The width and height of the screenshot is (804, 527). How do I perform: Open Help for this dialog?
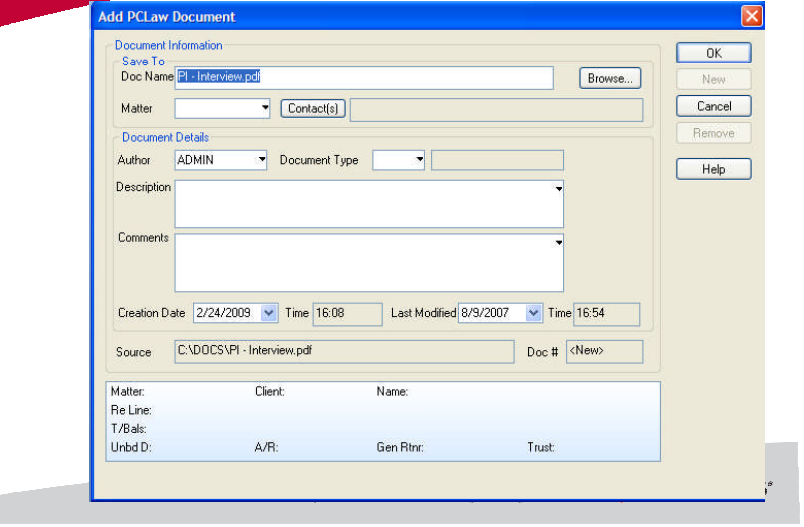(x=713, y=169)
